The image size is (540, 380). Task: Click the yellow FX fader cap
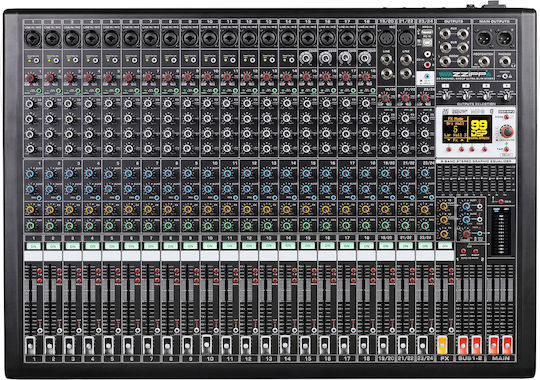[443, 345]
